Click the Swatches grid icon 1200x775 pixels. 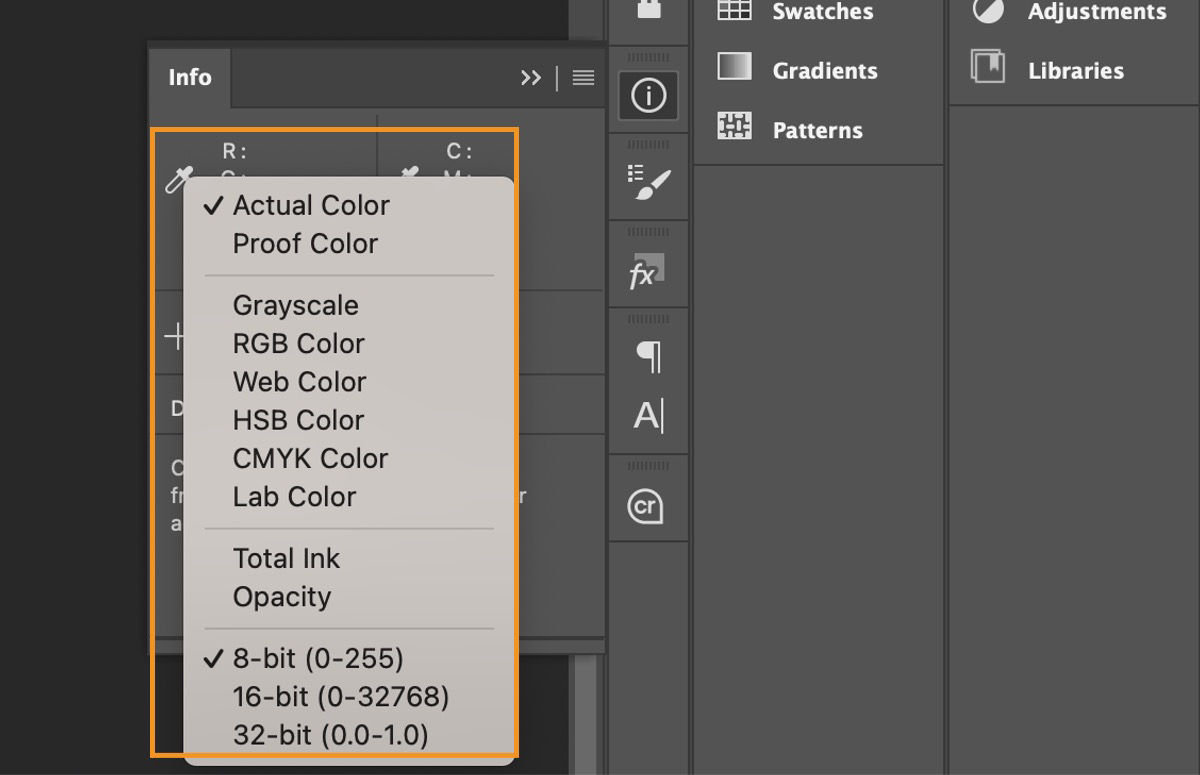click(734, 11)
